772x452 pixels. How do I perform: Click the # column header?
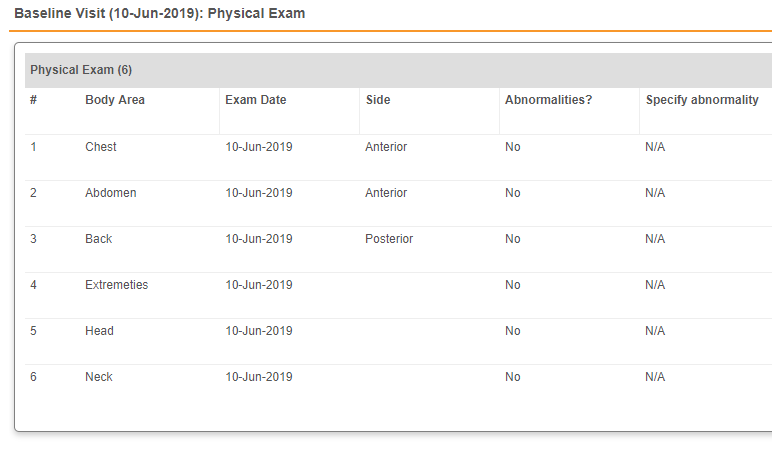pos(34,100)
